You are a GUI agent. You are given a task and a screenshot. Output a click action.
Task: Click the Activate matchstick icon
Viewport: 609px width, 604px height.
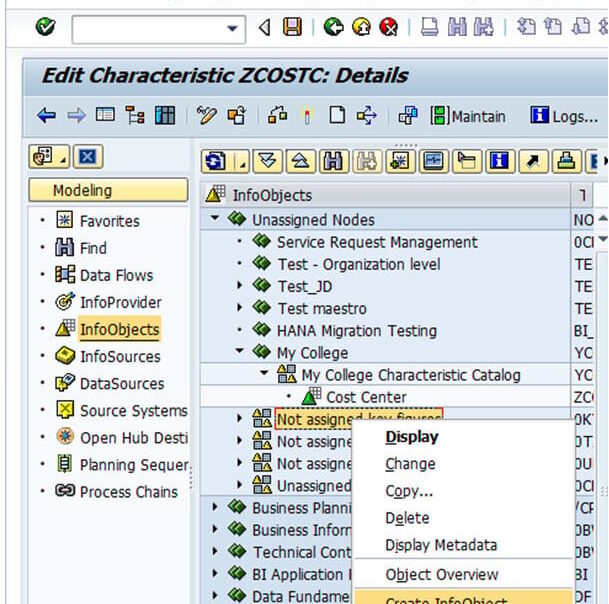click(x=307, y=116)
